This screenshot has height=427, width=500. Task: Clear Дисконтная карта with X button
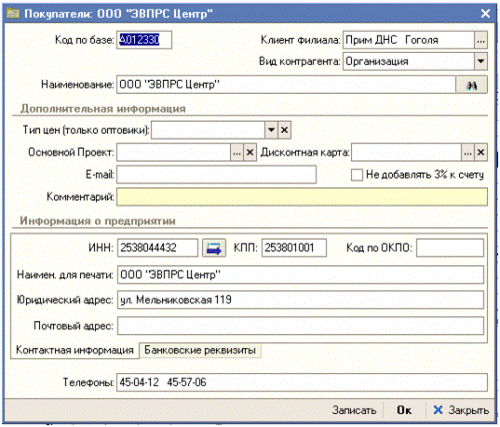(x=481, y=152)
